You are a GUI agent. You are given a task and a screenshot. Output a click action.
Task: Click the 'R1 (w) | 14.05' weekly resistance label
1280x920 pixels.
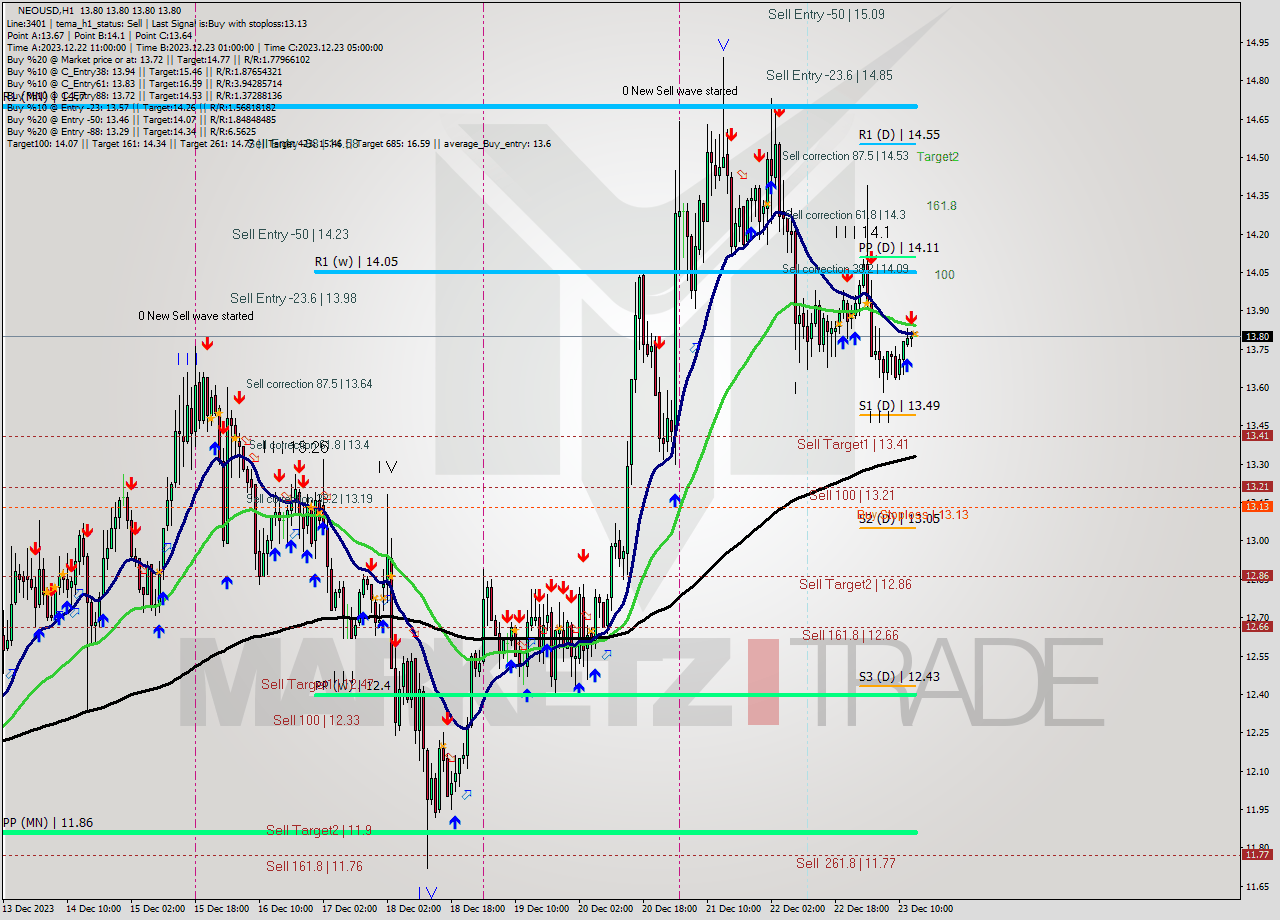tap(356, 261)
